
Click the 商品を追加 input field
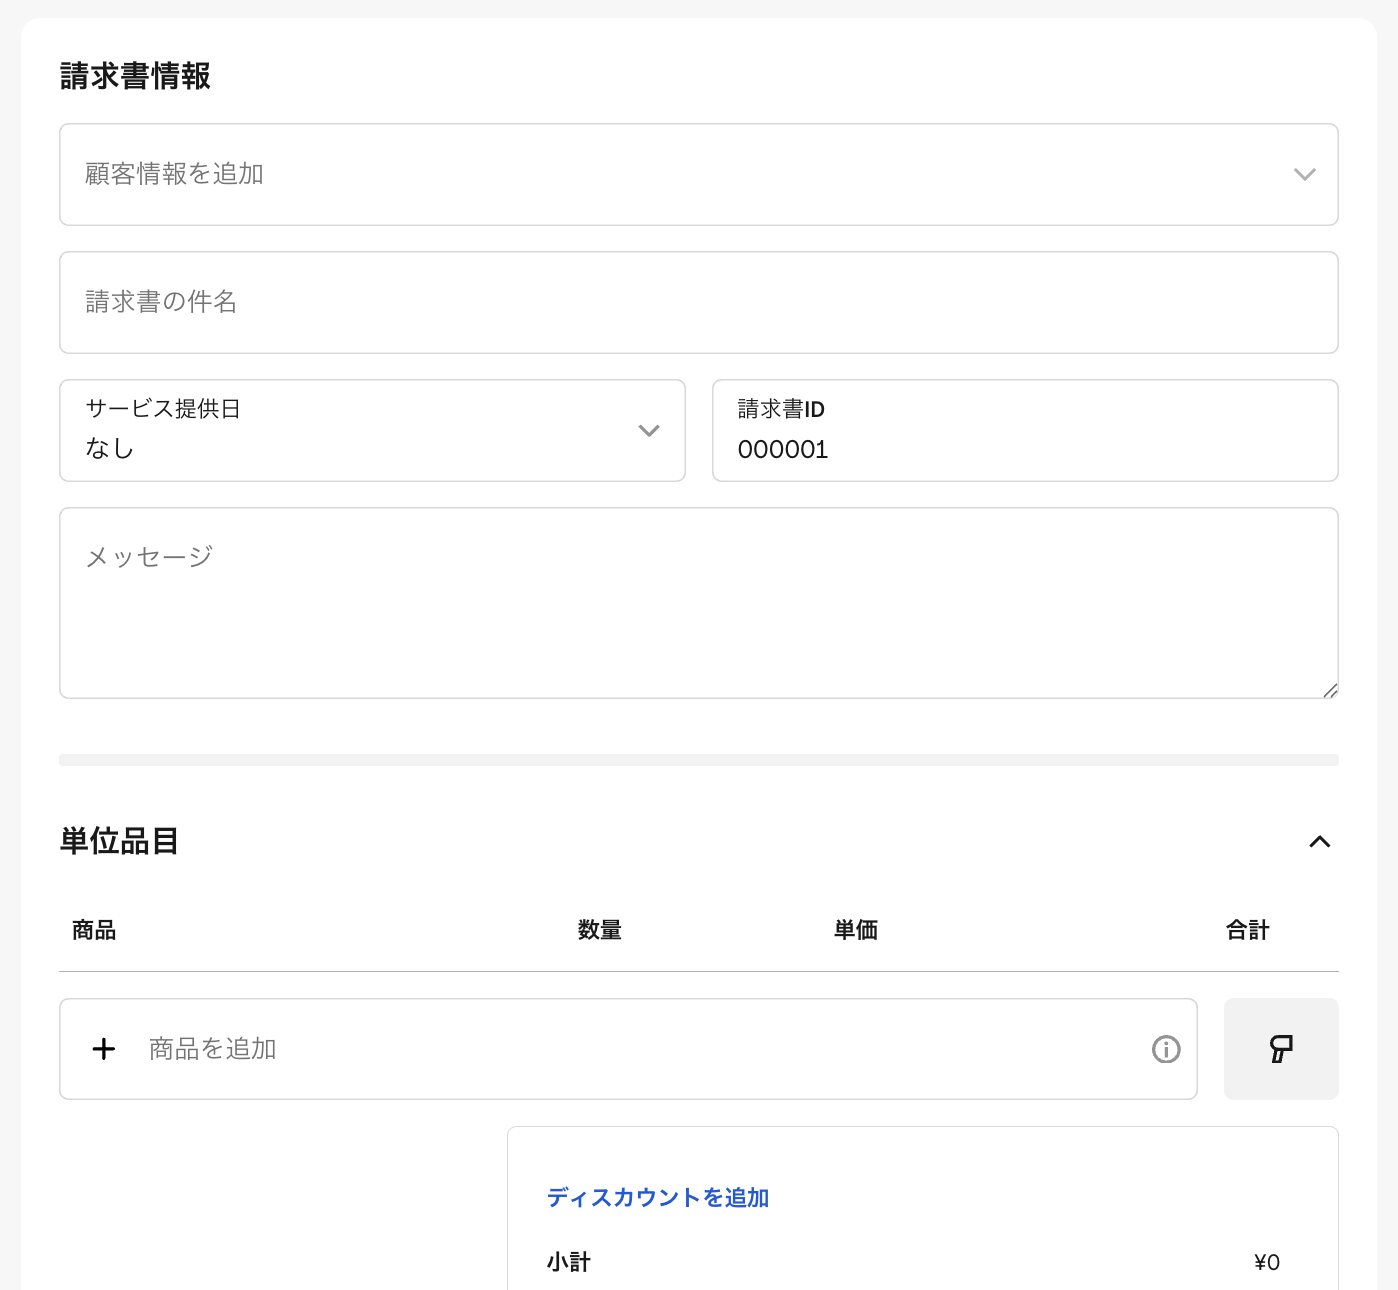point(628,1049)
